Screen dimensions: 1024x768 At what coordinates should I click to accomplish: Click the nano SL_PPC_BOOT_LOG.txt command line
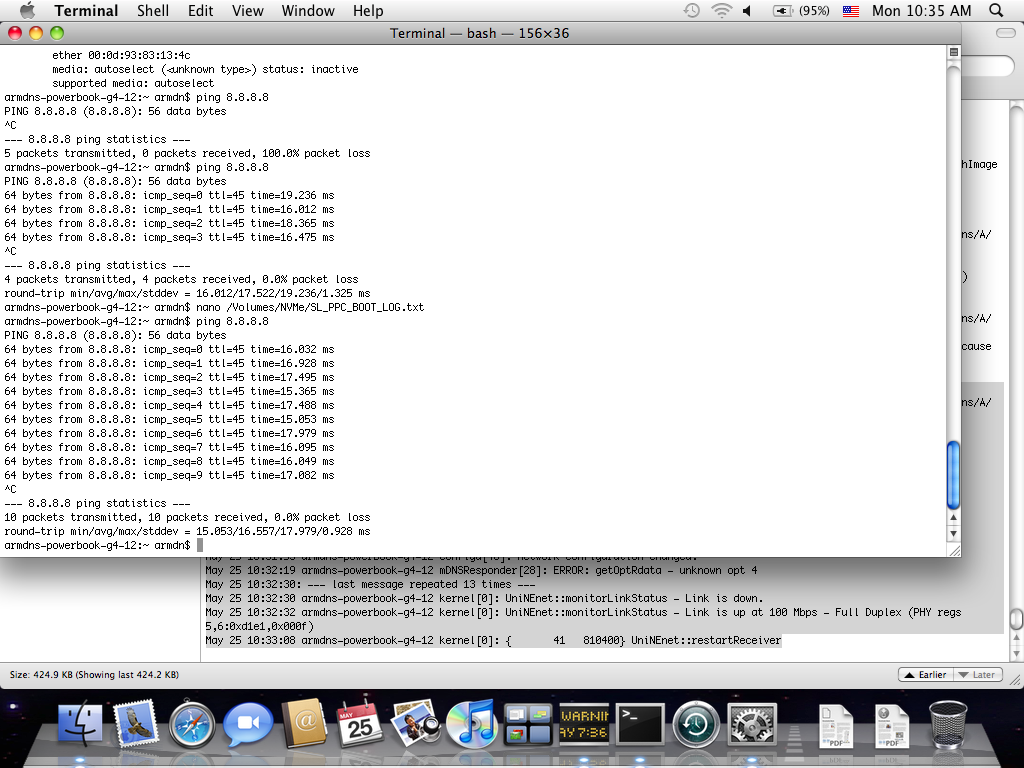click(x=214, y=307)
